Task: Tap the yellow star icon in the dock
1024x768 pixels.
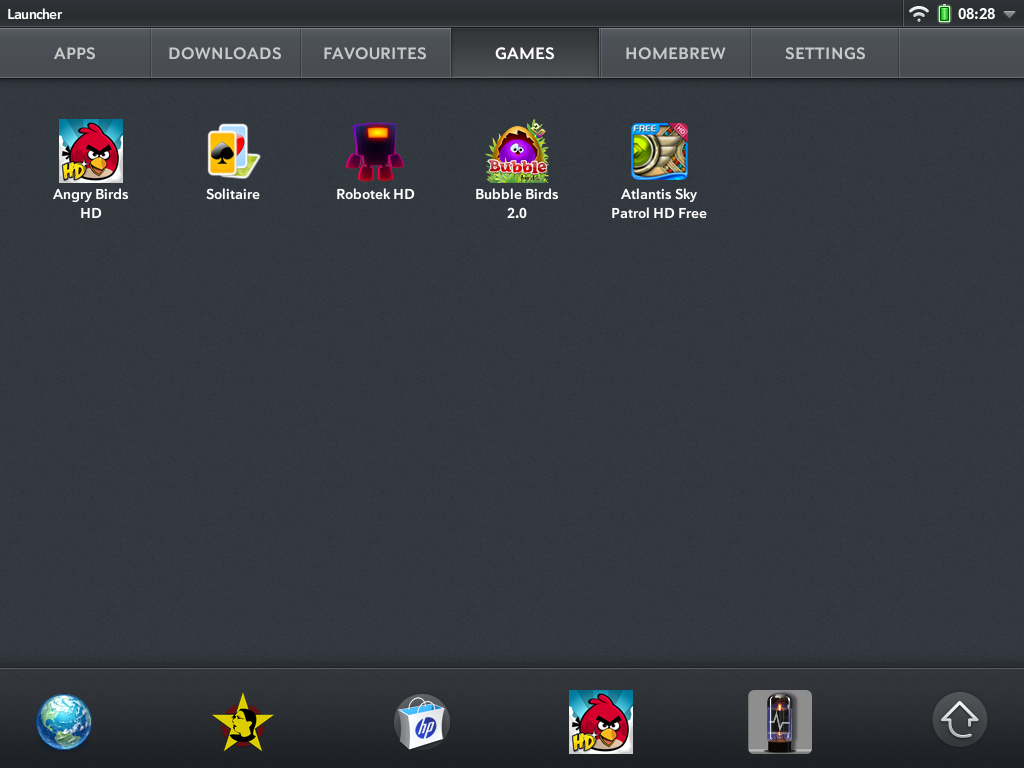Action: [242, 721]
